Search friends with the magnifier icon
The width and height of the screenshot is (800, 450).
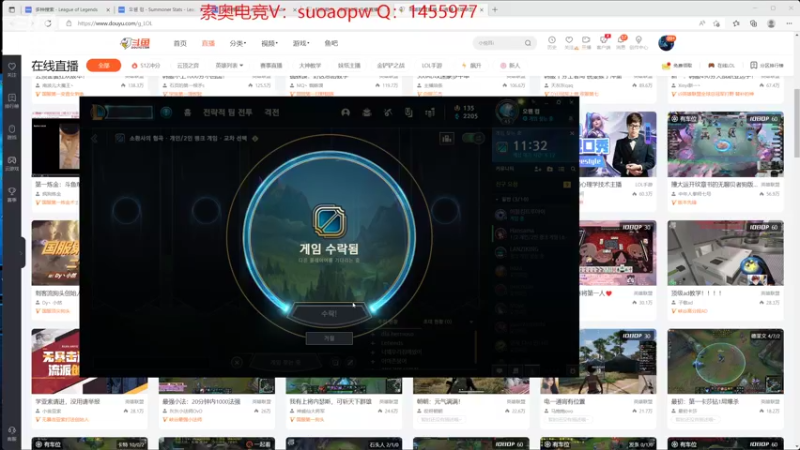tap(572, 169)
